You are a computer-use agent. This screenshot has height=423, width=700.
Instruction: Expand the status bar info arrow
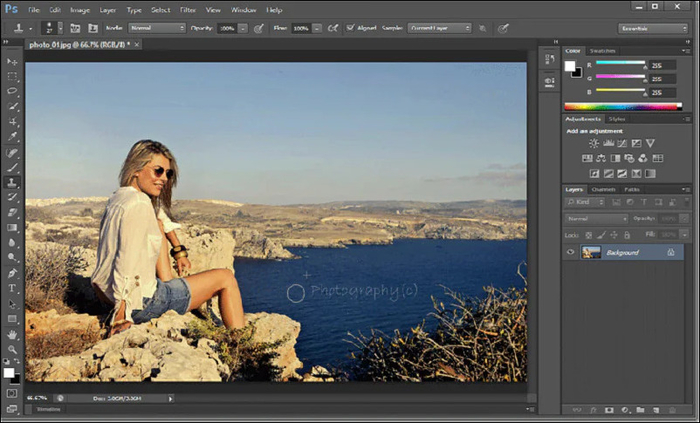click(x=171, y=398)
